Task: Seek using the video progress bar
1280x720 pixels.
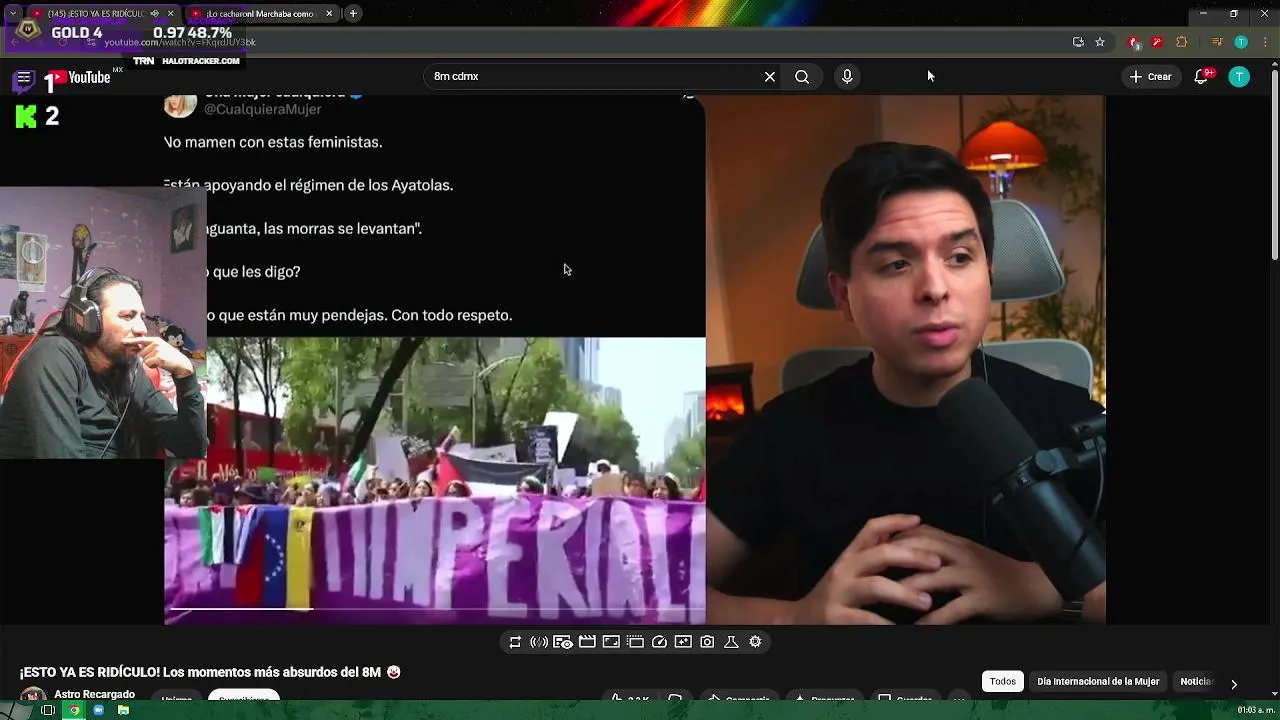Action: click(435, 608)
